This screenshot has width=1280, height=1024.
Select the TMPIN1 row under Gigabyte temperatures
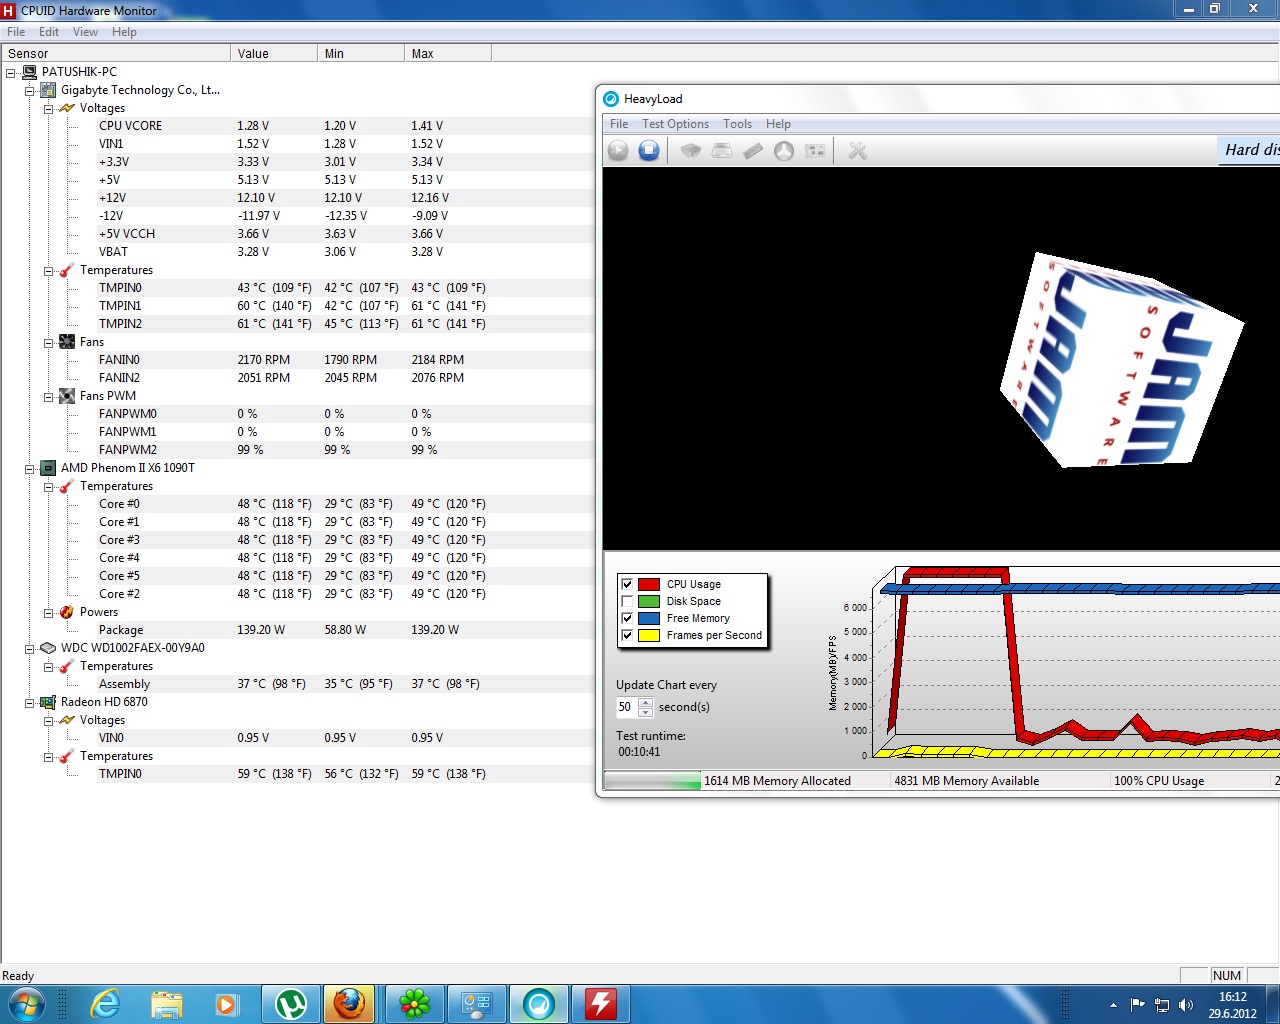(297, 306)
